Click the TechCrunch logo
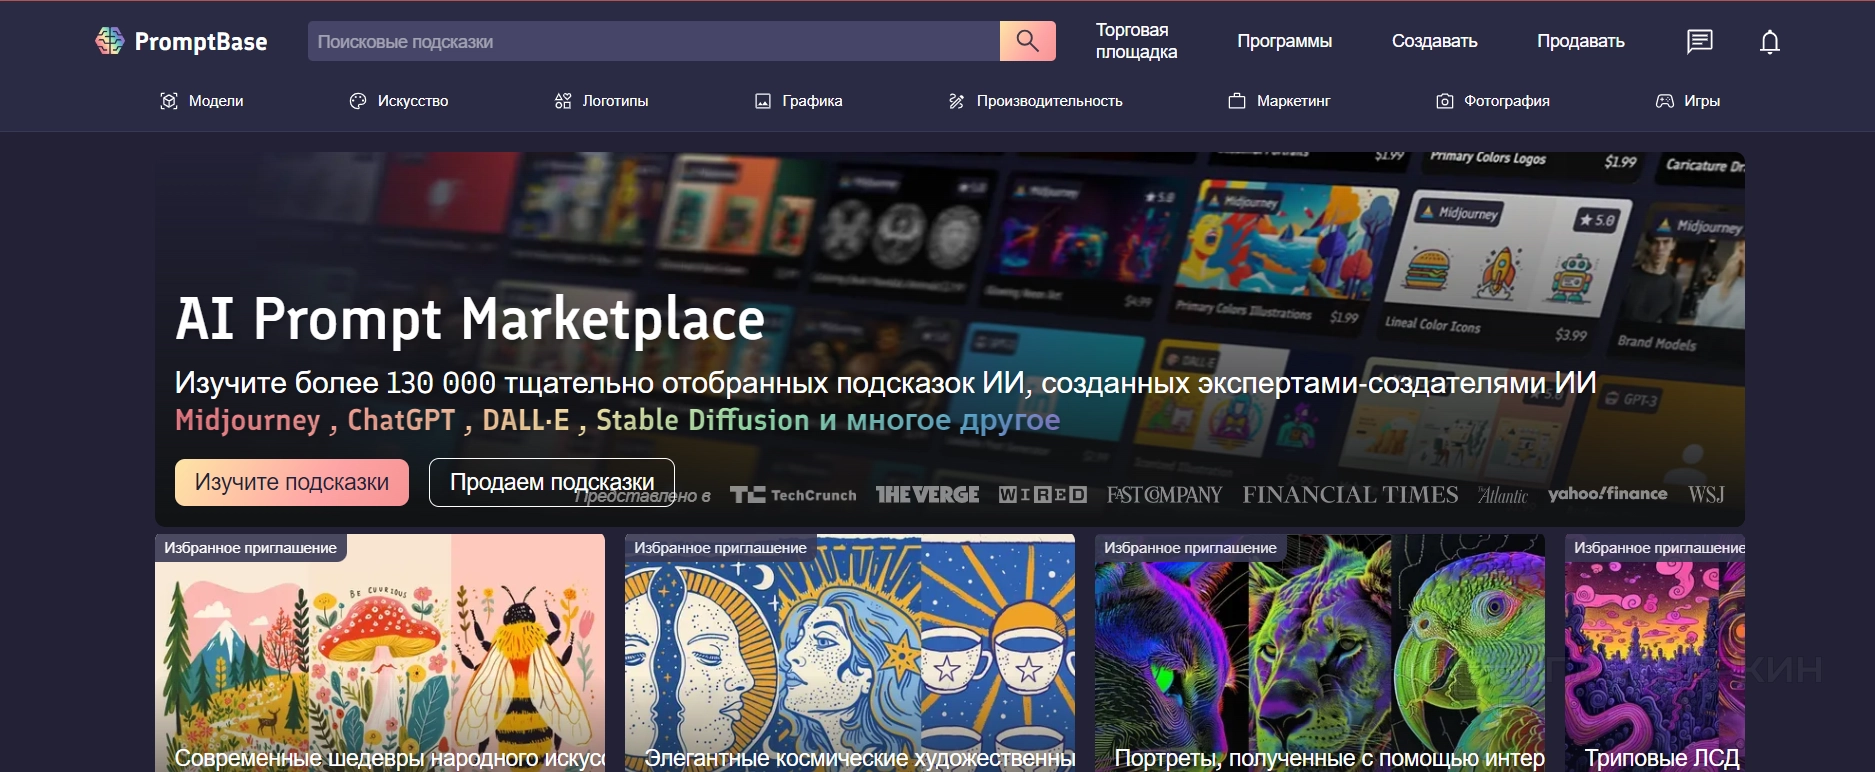Screen dimensions: 1875x772 coord(793,495)
